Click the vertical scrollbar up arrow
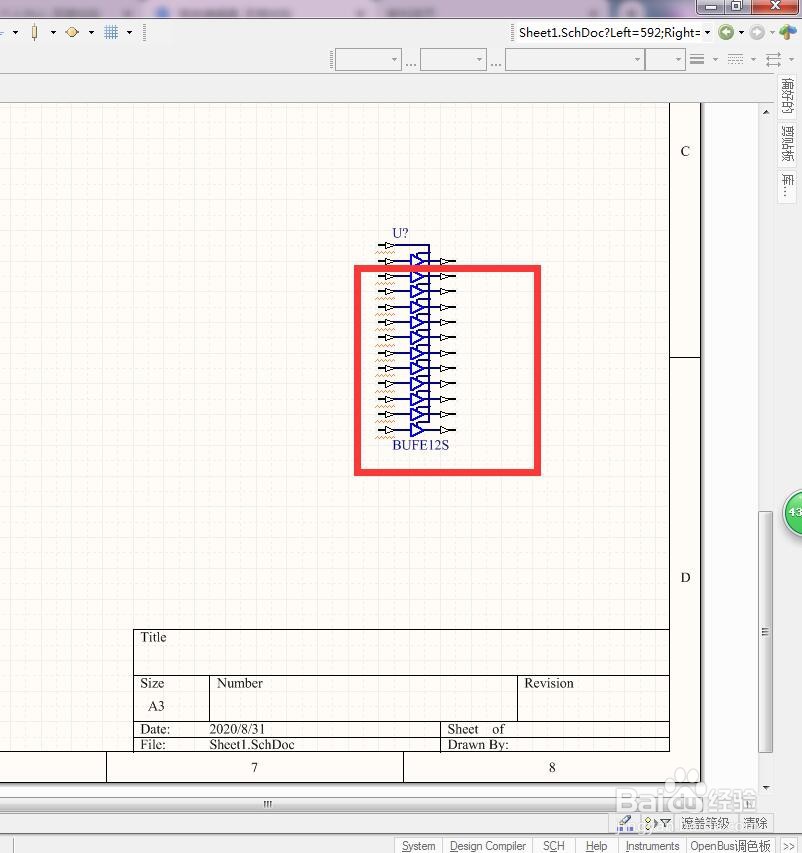 click(x=766, y=112)
